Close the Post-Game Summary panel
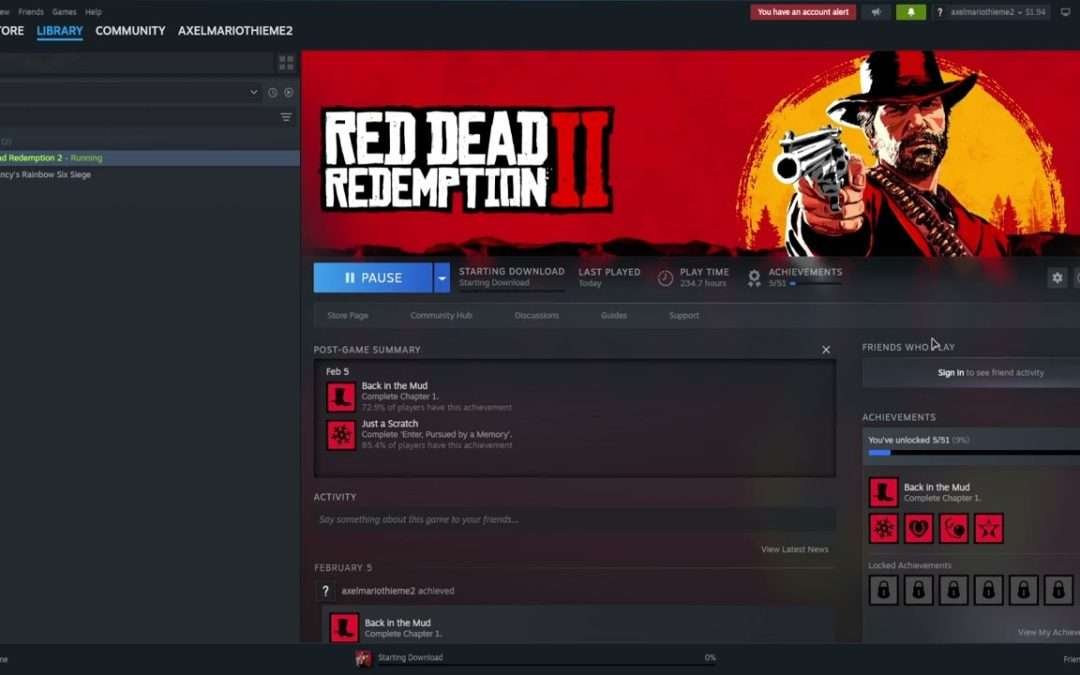 point(826,350)
